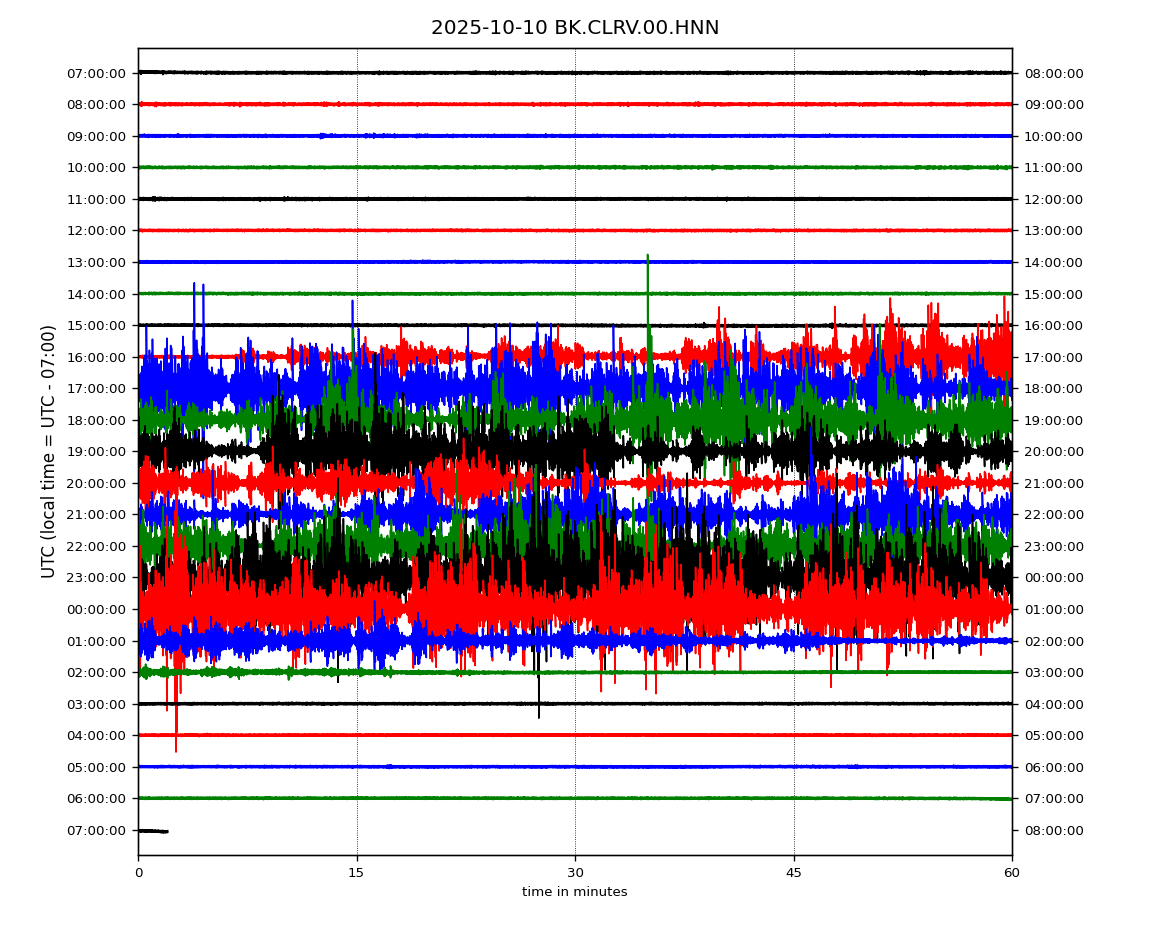Click the 11:00:00 local time label on the right axis
The height and width of the screenshot is (950, 1150).
[x=1053, y=168]
